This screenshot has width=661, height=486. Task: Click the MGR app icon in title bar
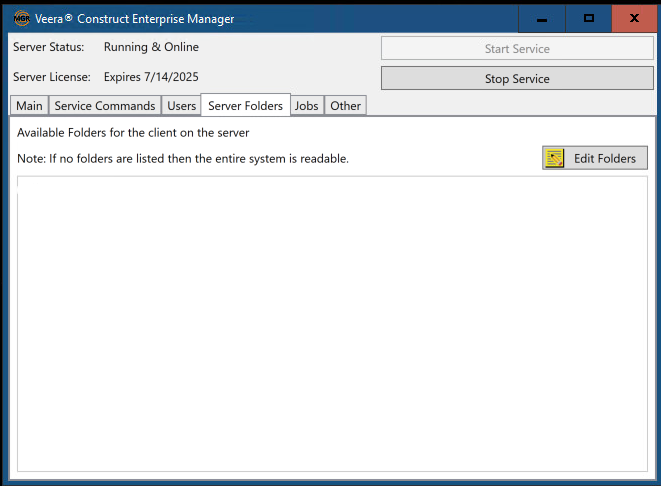click(21, 19)
